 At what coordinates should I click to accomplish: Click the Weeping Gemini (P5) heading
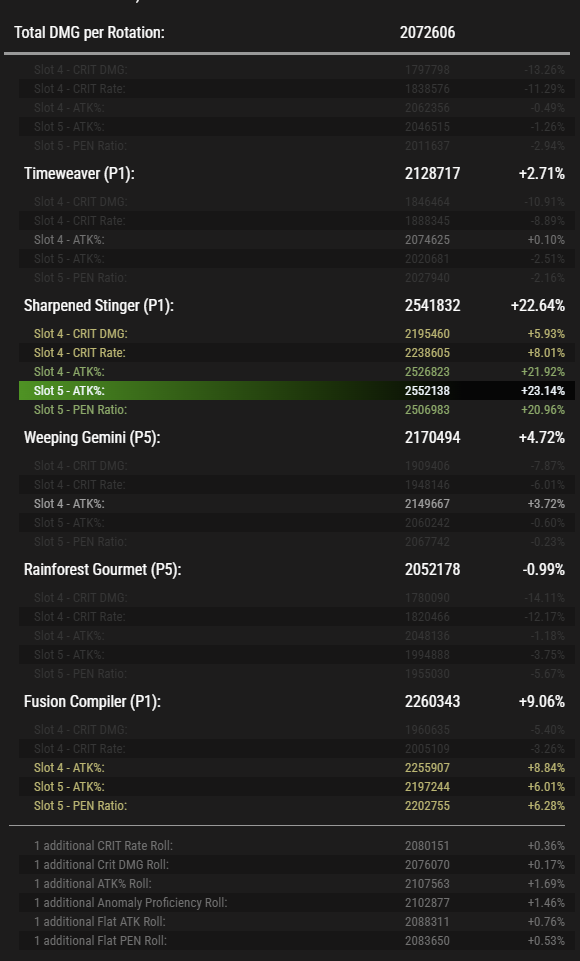(x=92, y=438)
